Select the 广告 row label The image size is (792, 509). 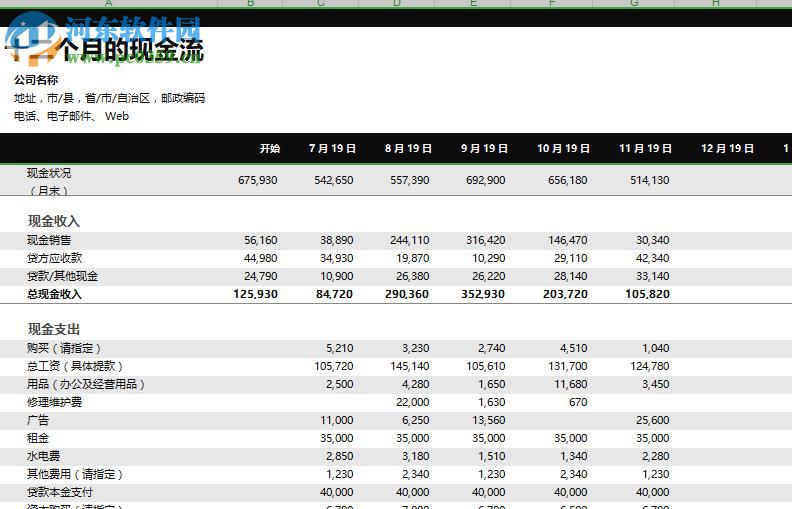[x=38, y=420]
